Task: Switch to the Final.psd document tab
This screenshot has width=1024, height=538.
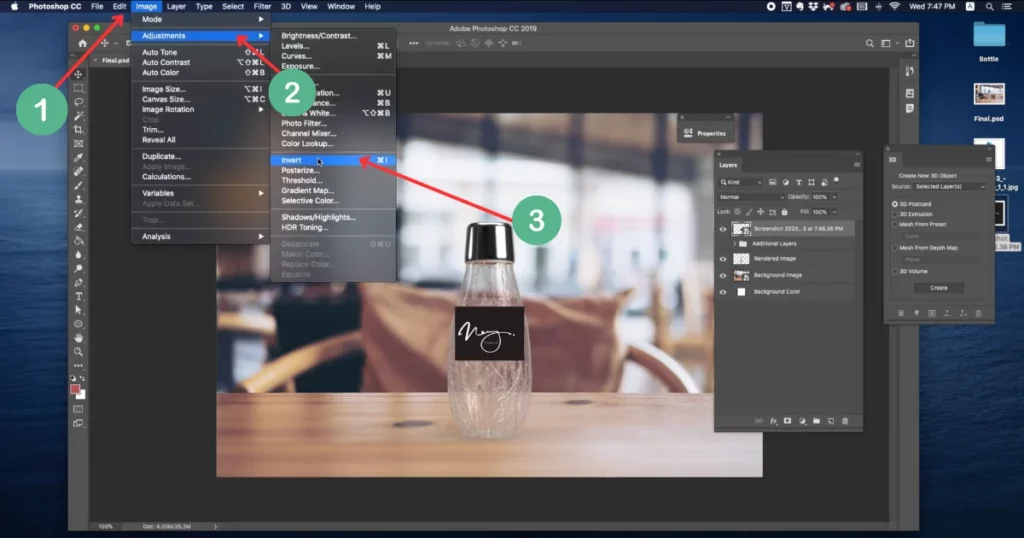Action: point(115,60)
